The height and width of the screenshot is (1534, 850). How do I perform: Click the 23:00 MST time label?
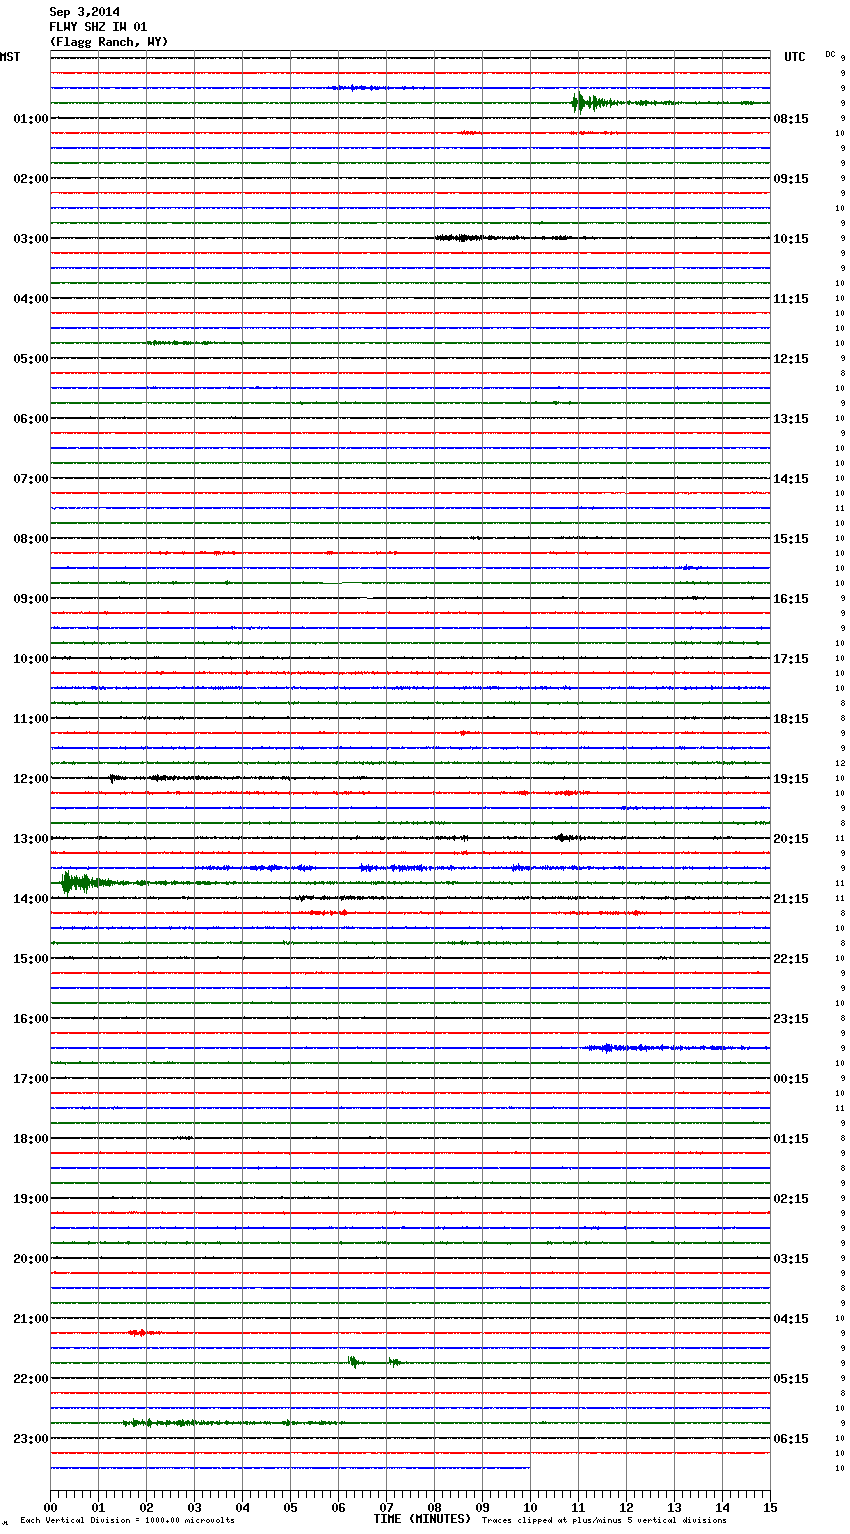click(x=31, y=1439)
